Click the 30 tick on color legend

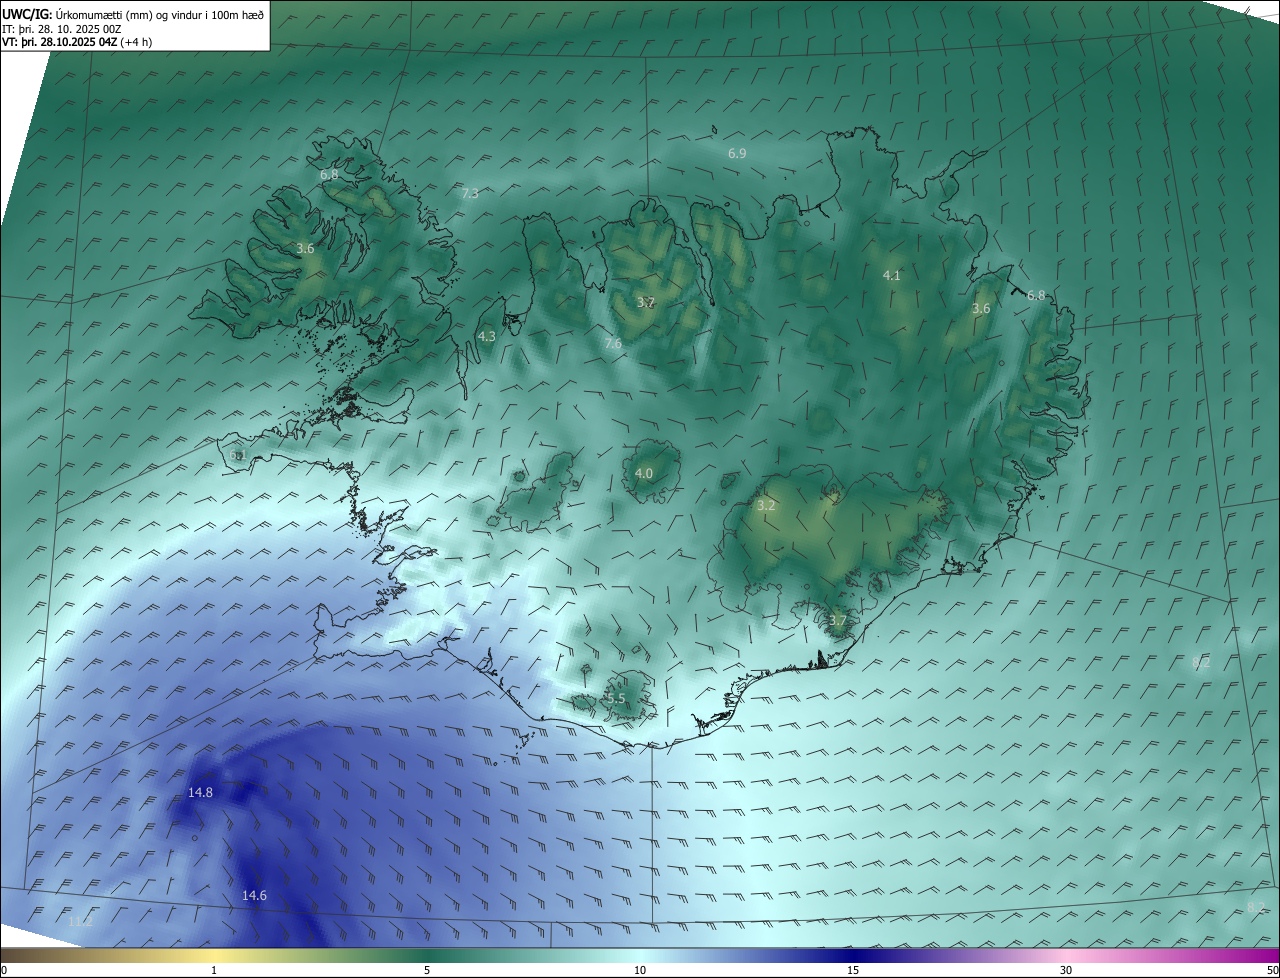coord(1066,970)
